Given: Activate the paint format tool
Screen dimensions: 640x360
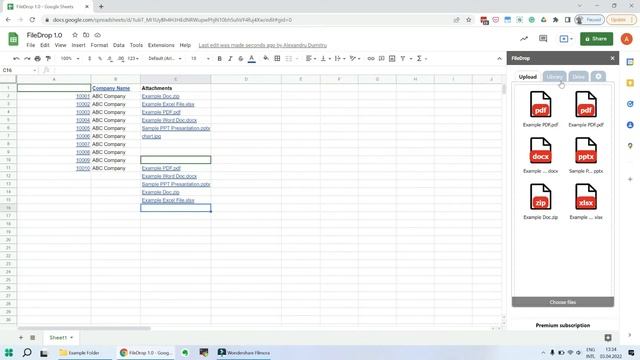Looking at the screenshot, I should 48,59.
